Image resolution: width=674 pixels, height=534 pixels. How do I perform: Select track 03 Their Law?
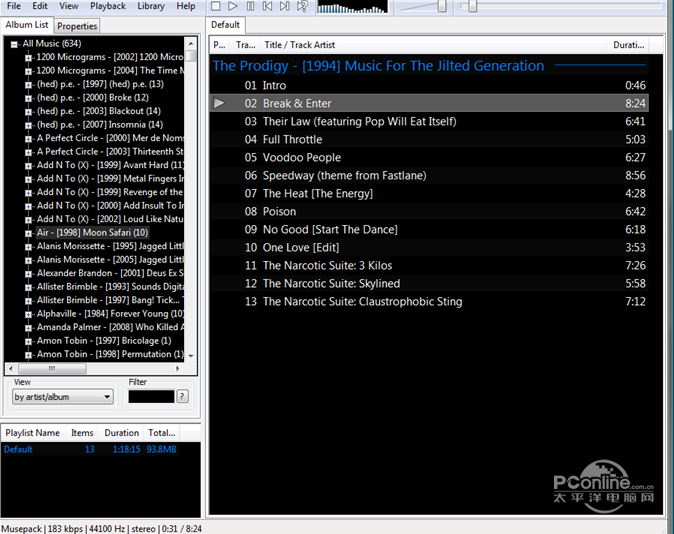tap(429, 121)
